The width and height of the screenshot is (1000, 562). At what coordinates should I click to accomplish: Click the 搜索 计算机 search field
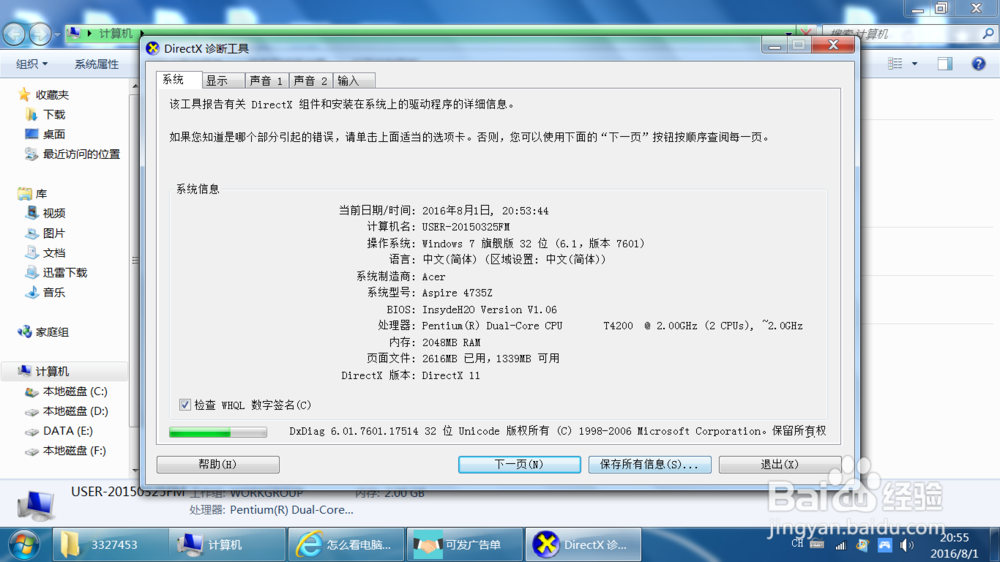pos(902,34)
